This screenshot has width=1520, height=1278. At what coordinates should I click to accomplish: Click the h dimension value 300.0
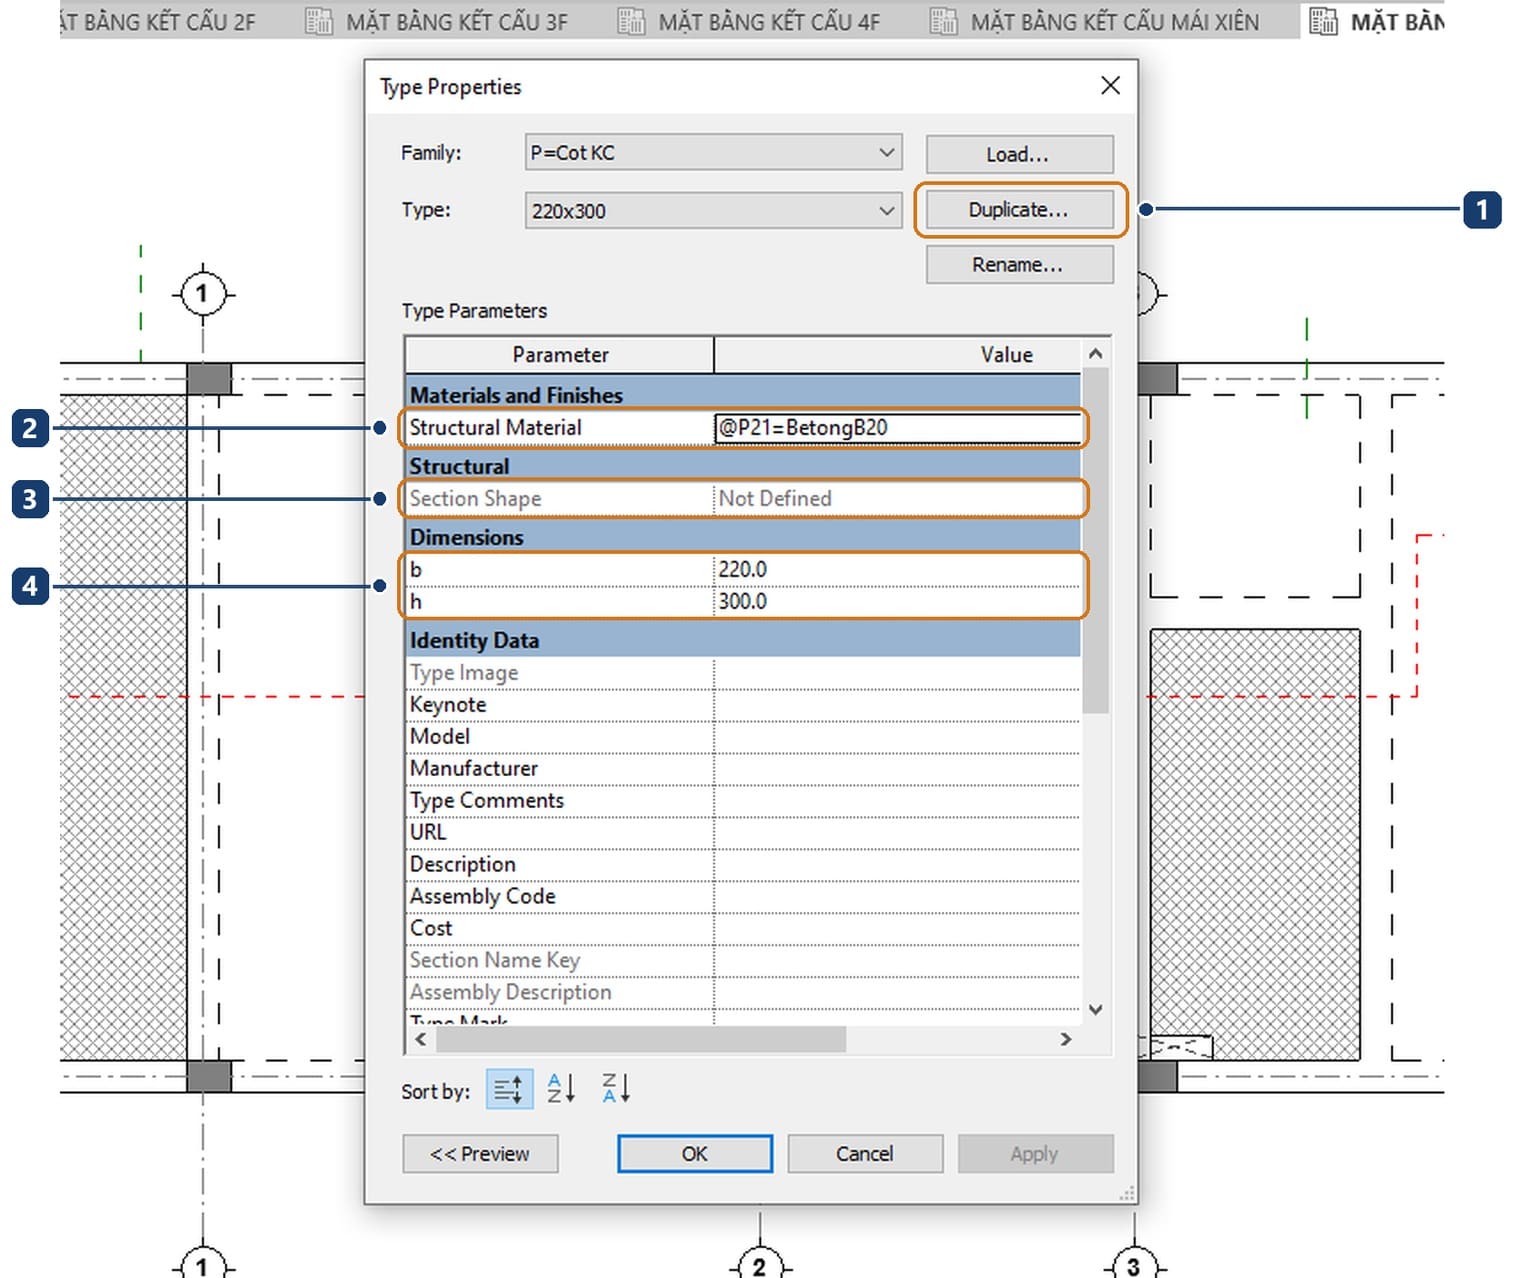[898, 601]
